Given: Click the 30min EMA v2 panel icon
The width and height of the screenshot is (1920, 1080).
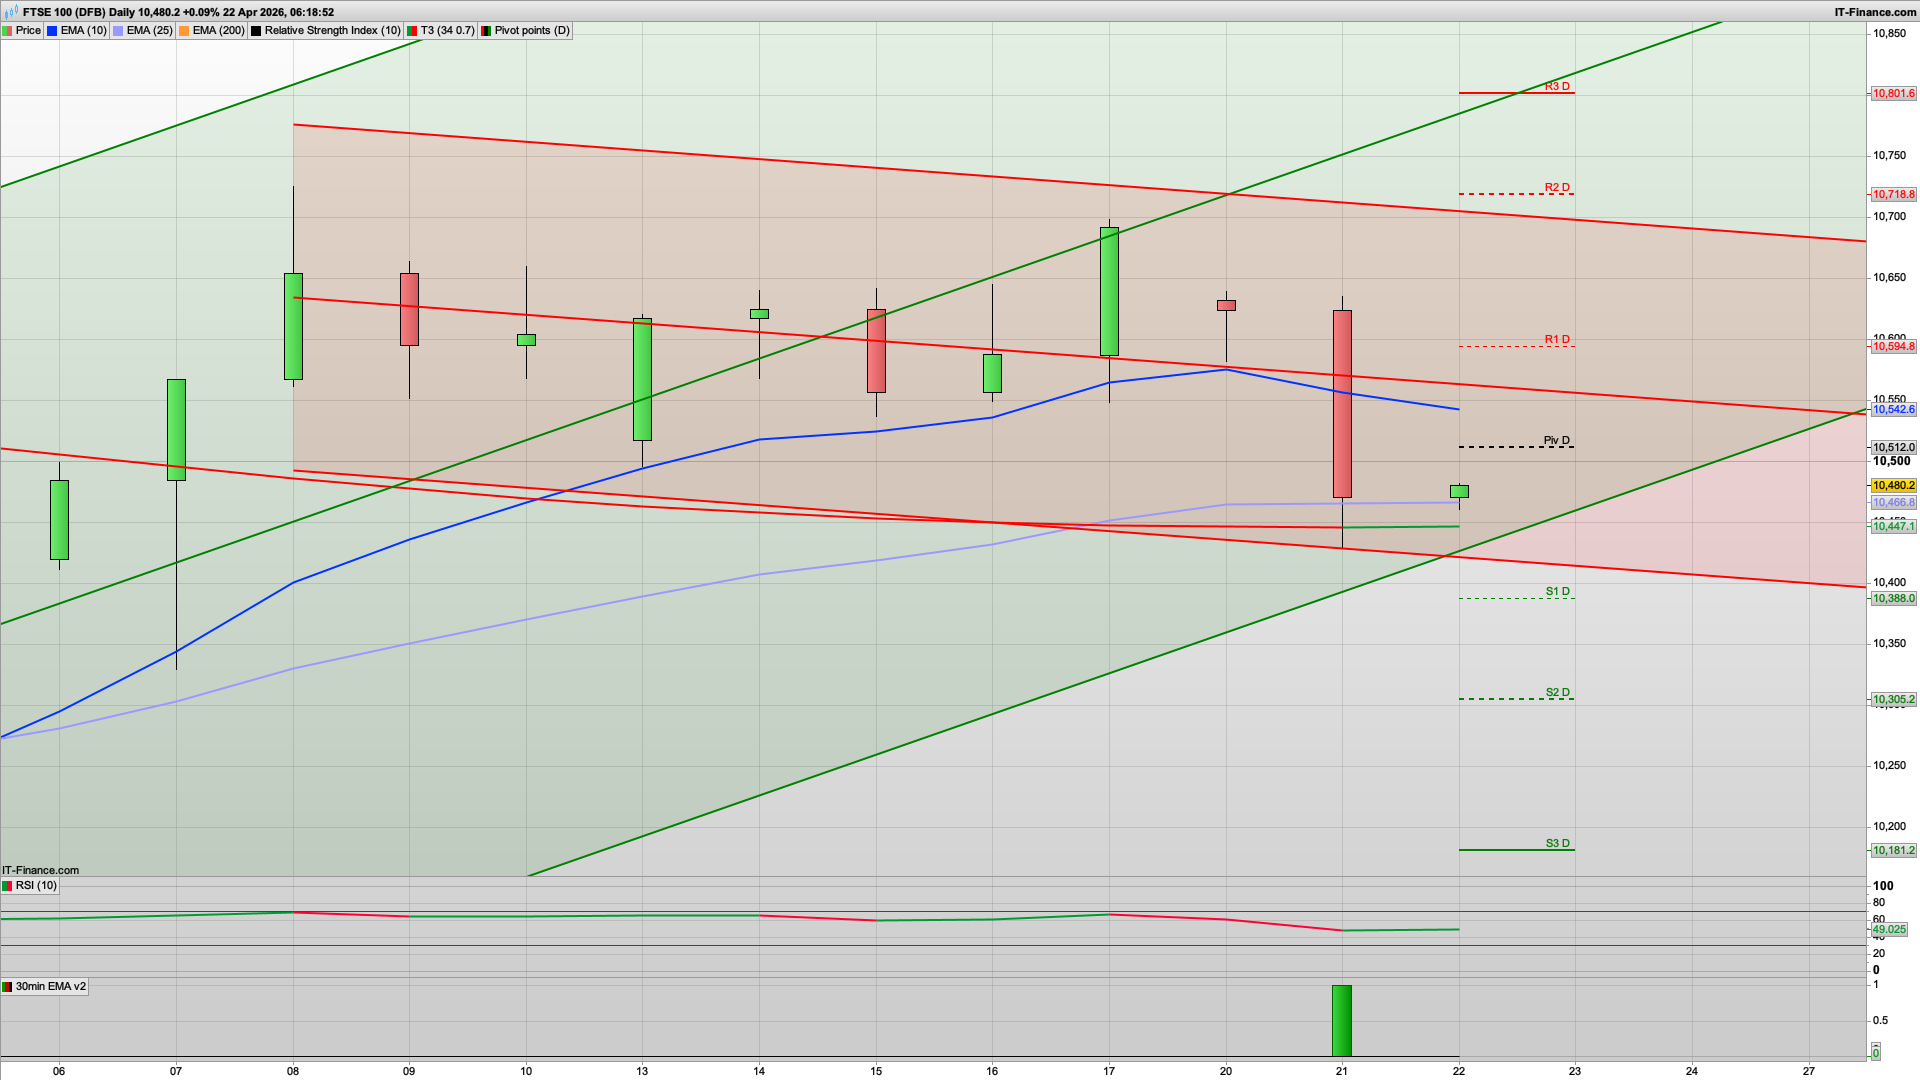Looking at the screenshot, I should pyautogui.click(x=8, y=986).
